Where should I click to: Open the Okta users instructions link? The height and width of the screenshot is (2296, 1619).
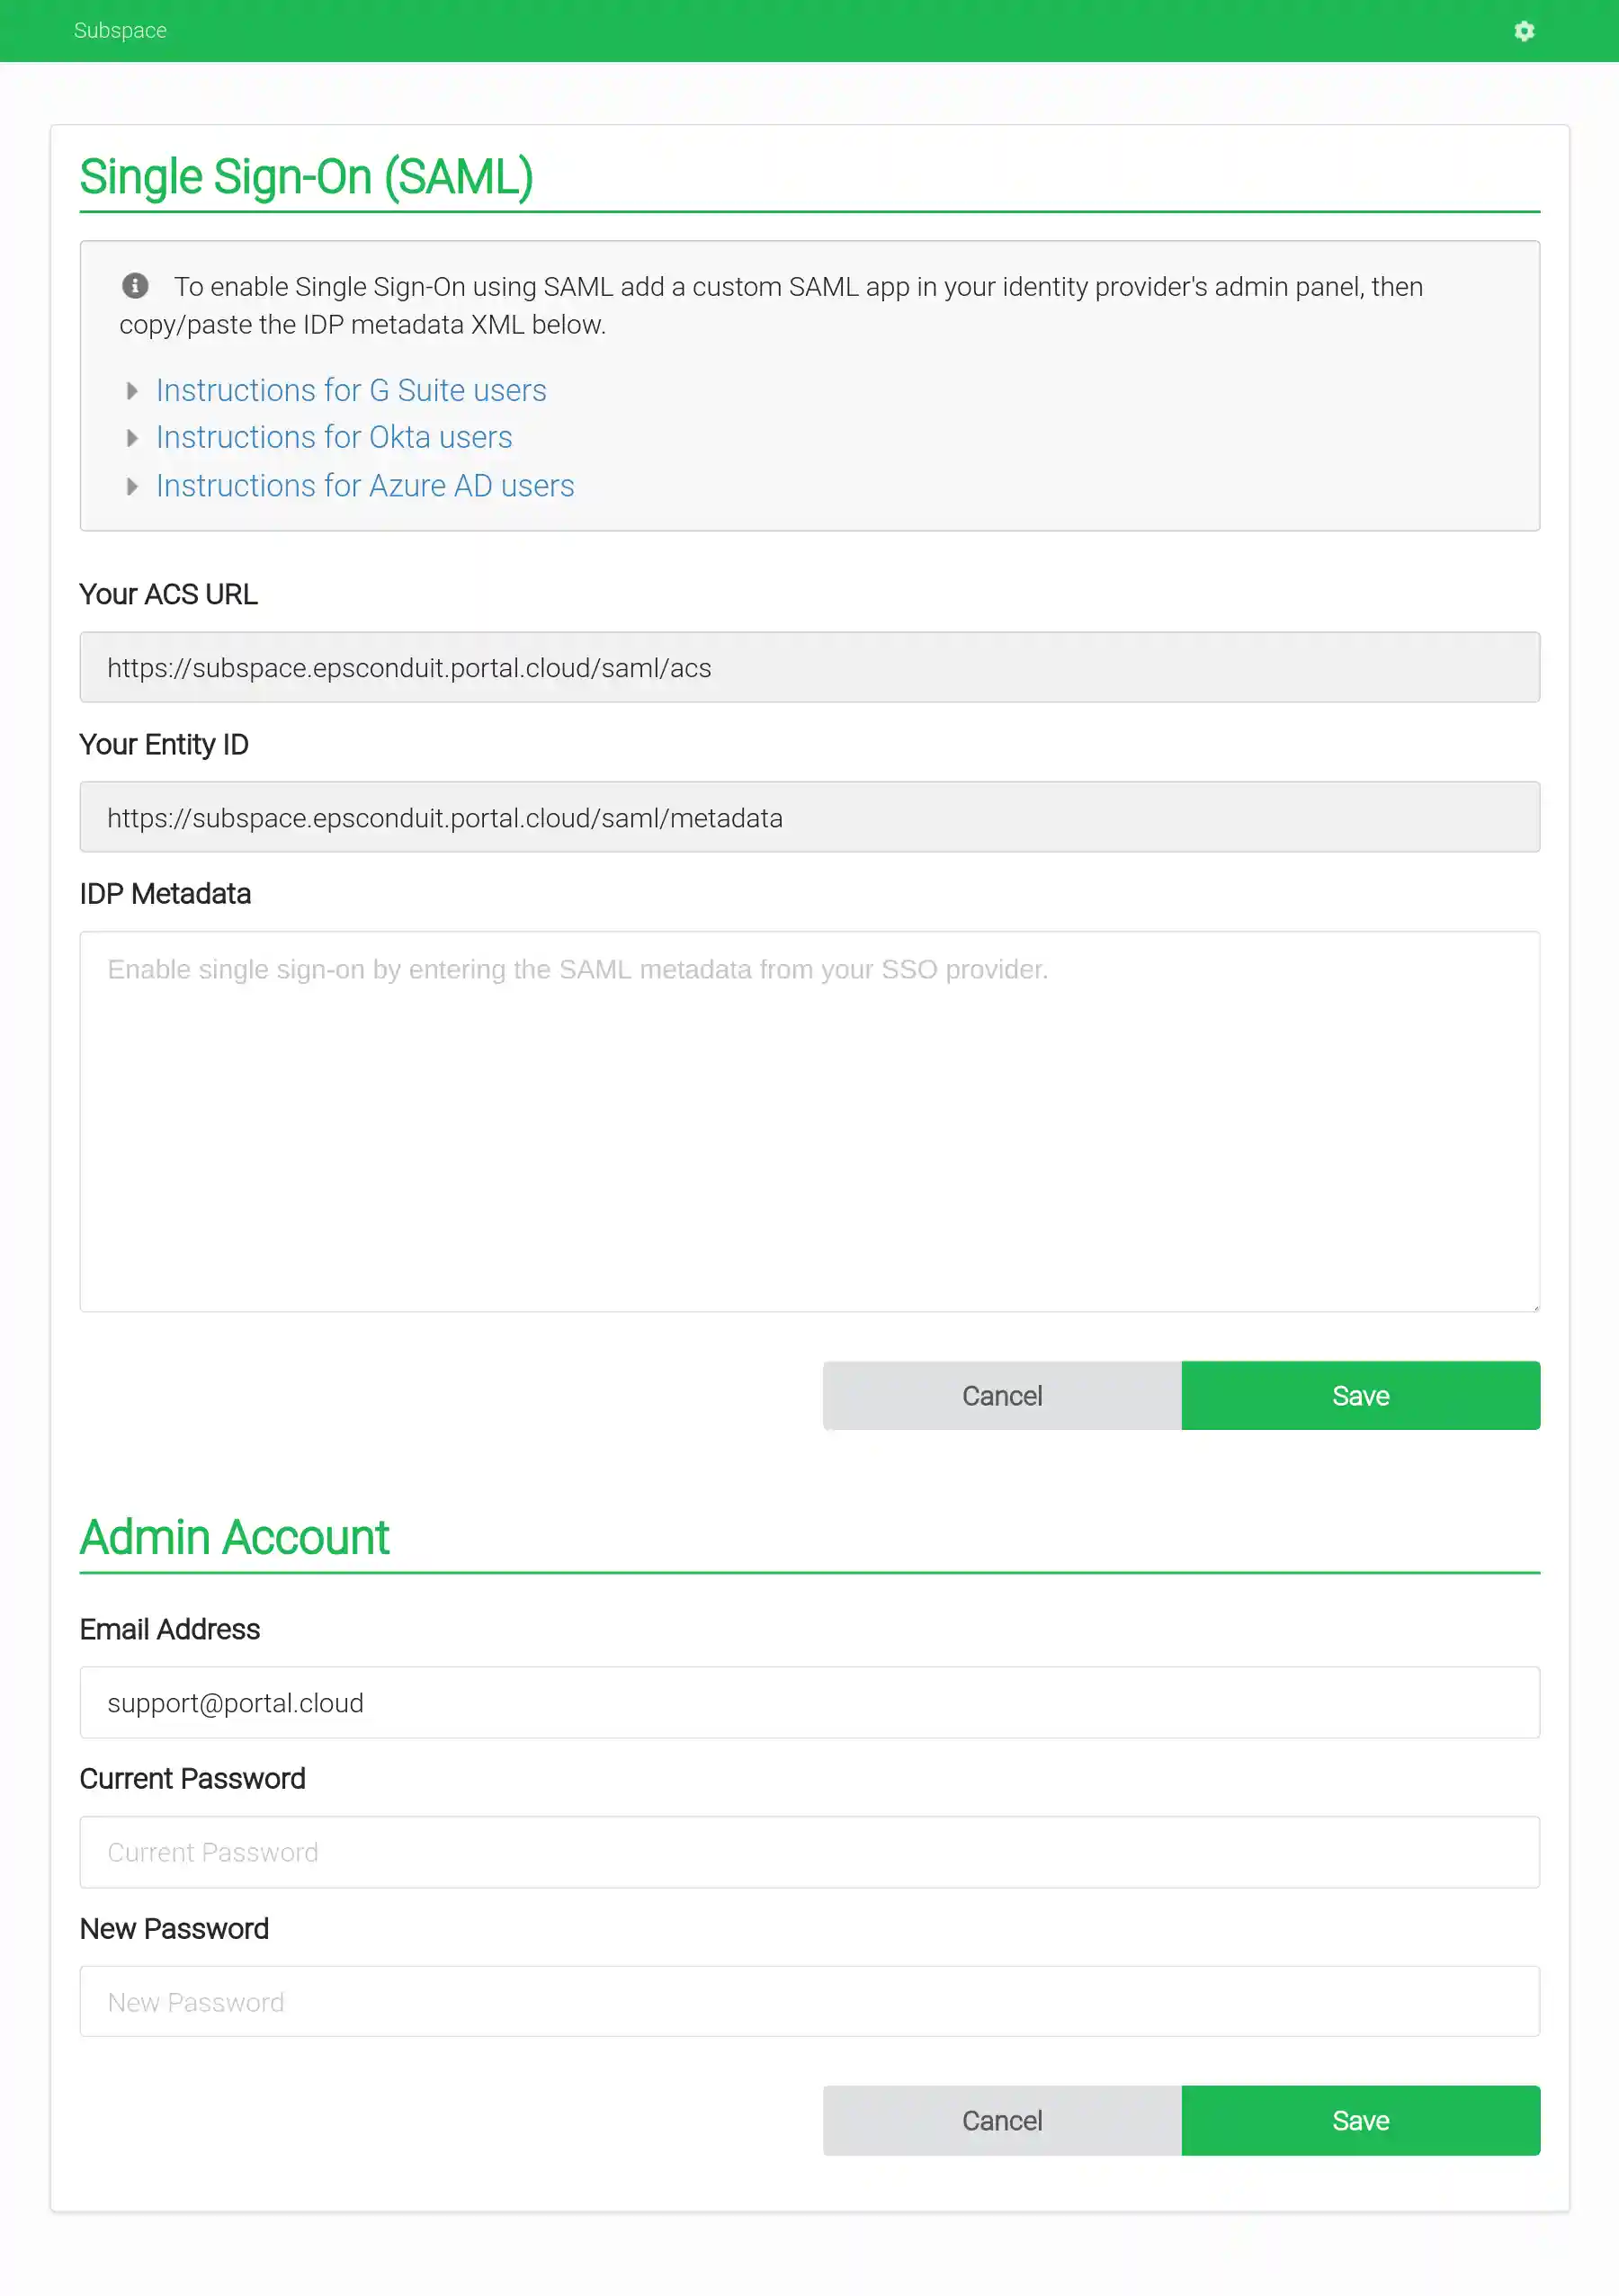tap(334, 437)
